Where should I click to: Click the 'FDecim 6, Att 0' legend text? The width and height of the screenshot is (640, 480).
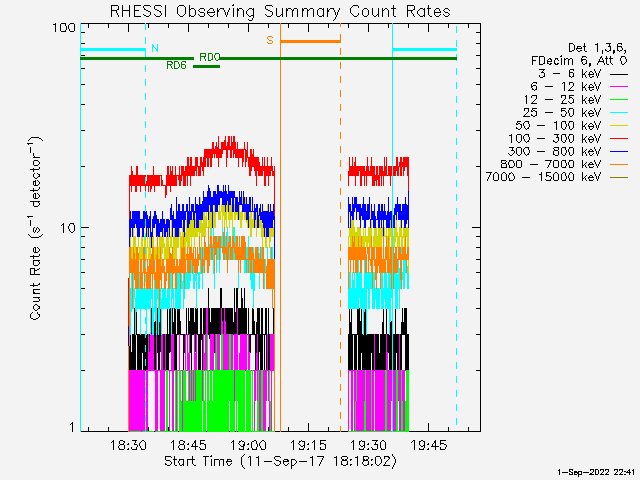point(579,61)
